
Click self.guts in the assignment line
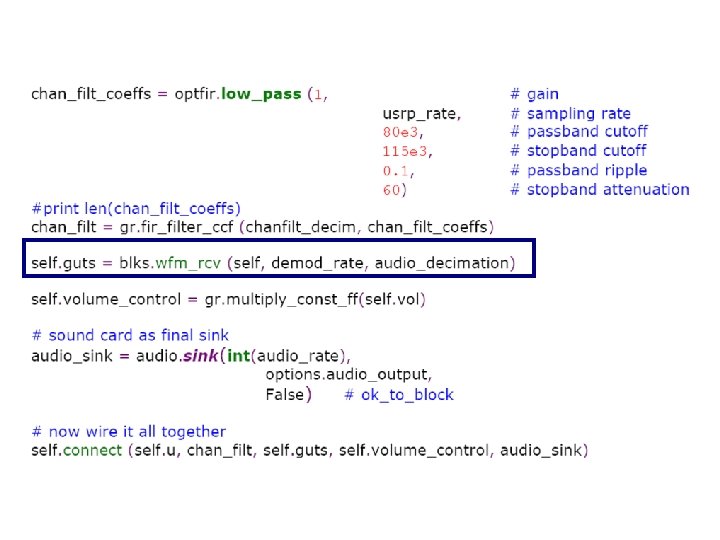point(63,263)
